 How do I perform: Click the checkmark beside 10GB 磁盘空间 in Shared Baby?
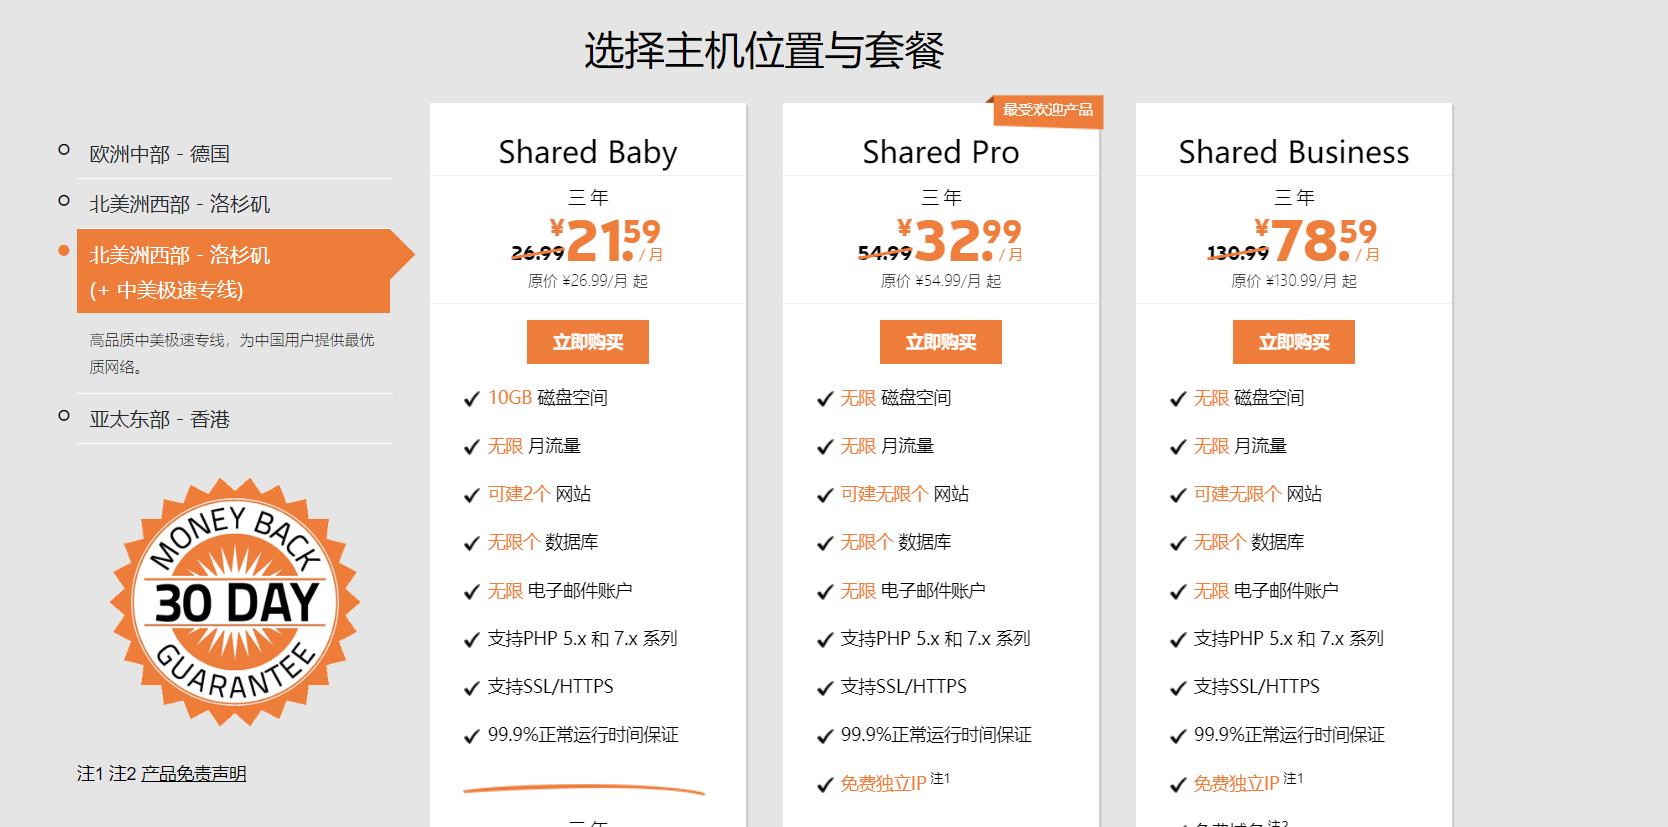point(469,398)
